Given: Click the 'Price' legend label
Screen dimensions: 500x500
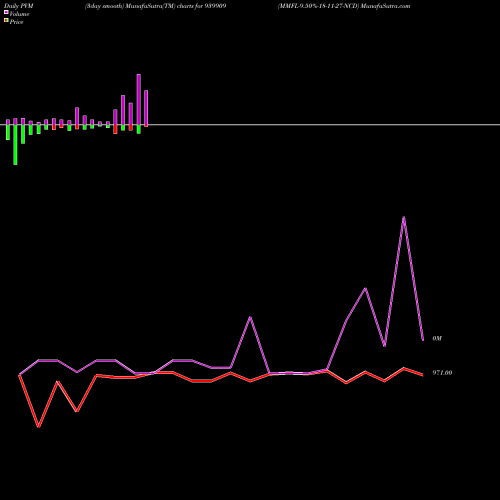Looking at the screenshot, I should click(16, 22).
